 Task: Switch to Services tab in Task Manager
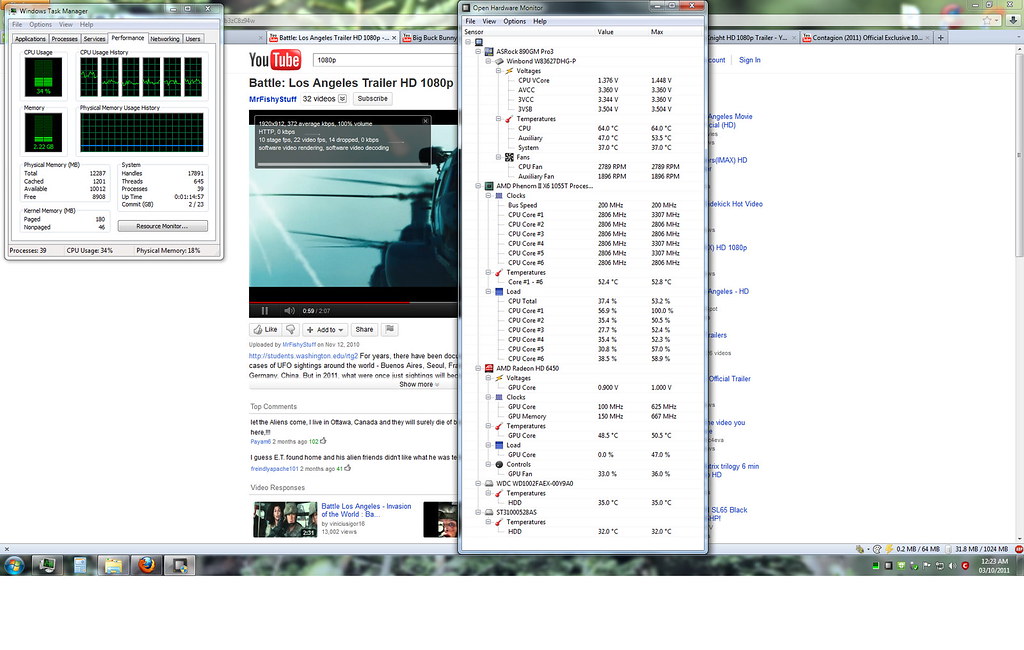[x=94, y=39]
